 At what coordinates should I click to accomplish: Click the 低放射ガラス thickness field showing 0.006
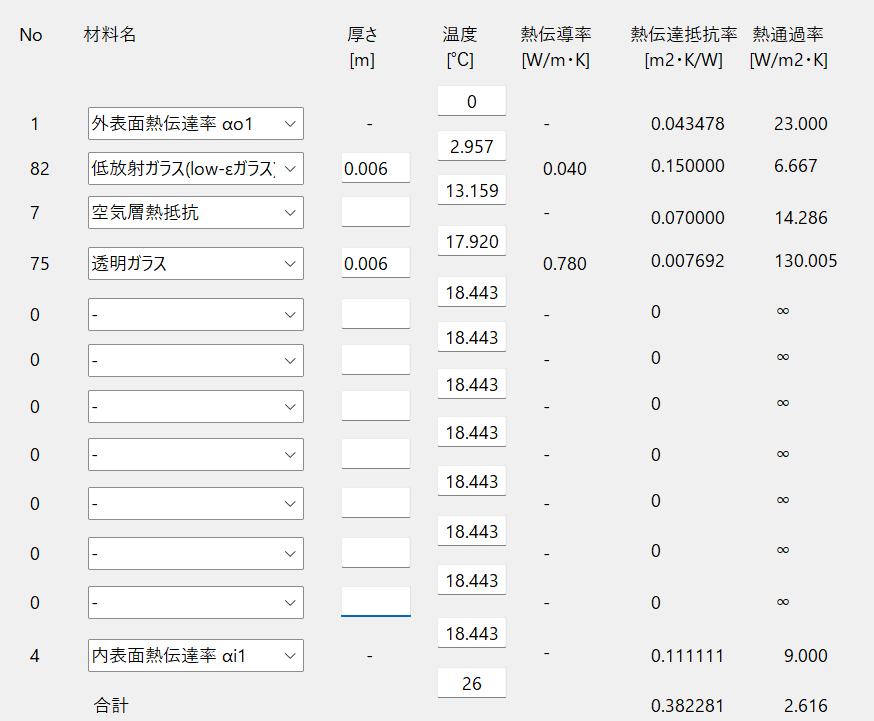tap(376, 168)
